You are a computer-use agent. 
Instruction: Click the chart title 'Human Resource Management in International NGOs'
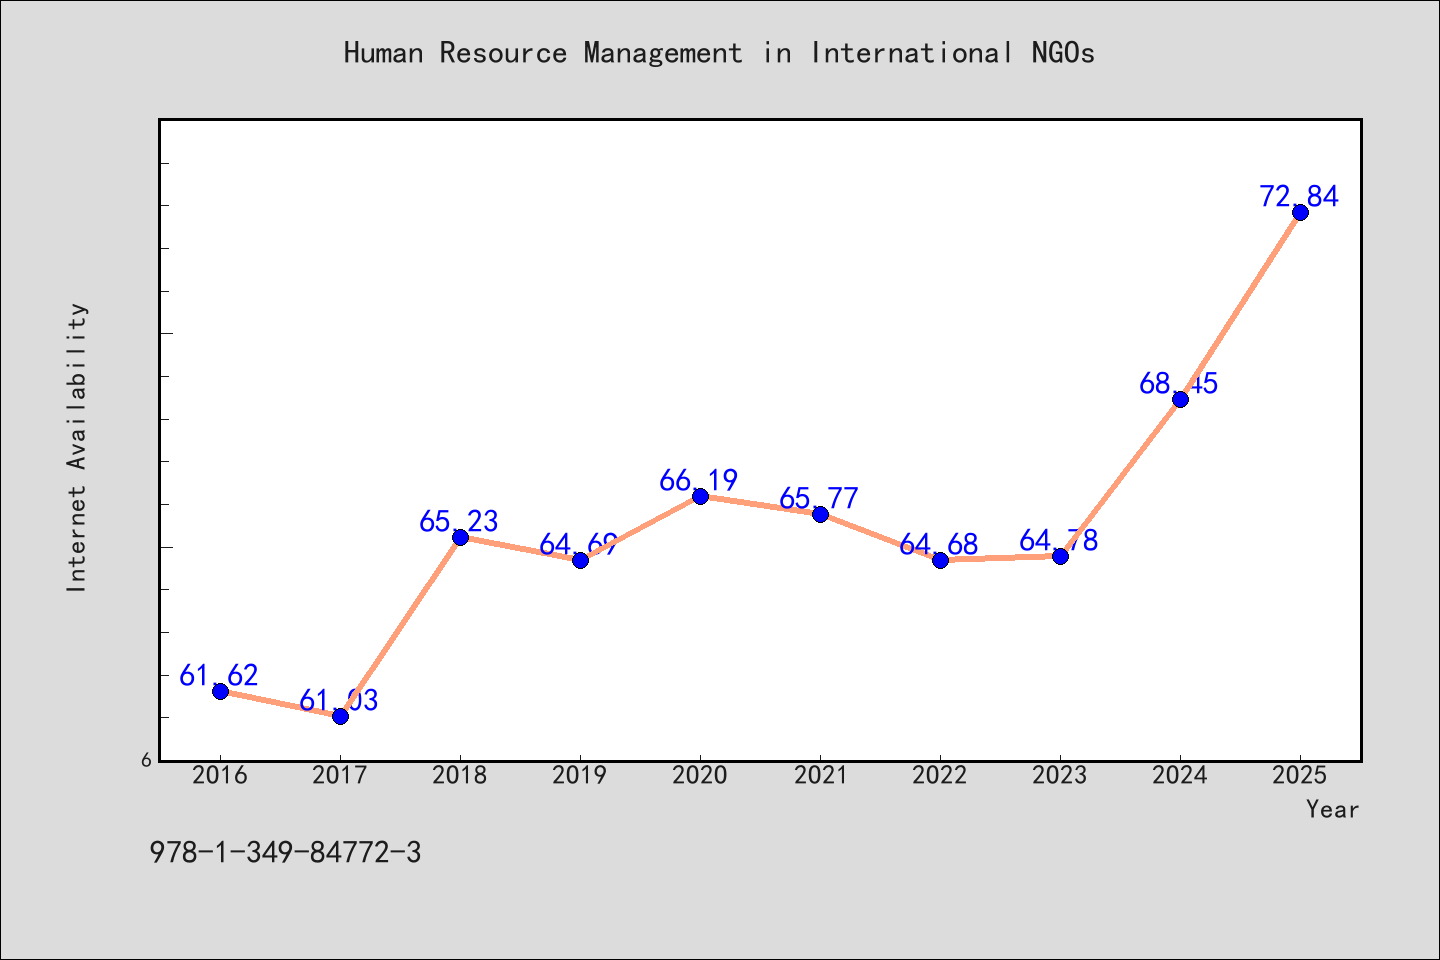719,53
